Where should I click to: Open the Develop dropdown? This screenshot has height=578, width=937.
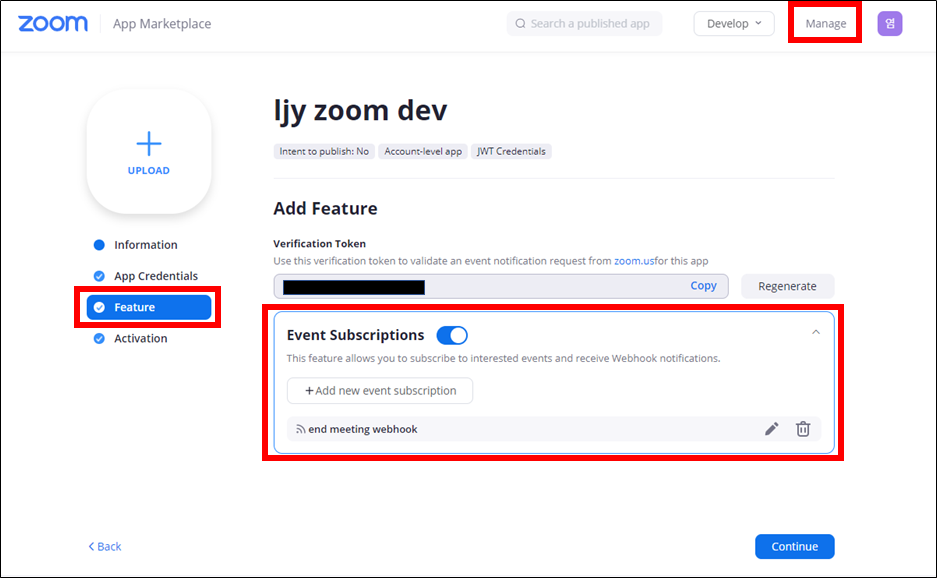tap(734, 23)
